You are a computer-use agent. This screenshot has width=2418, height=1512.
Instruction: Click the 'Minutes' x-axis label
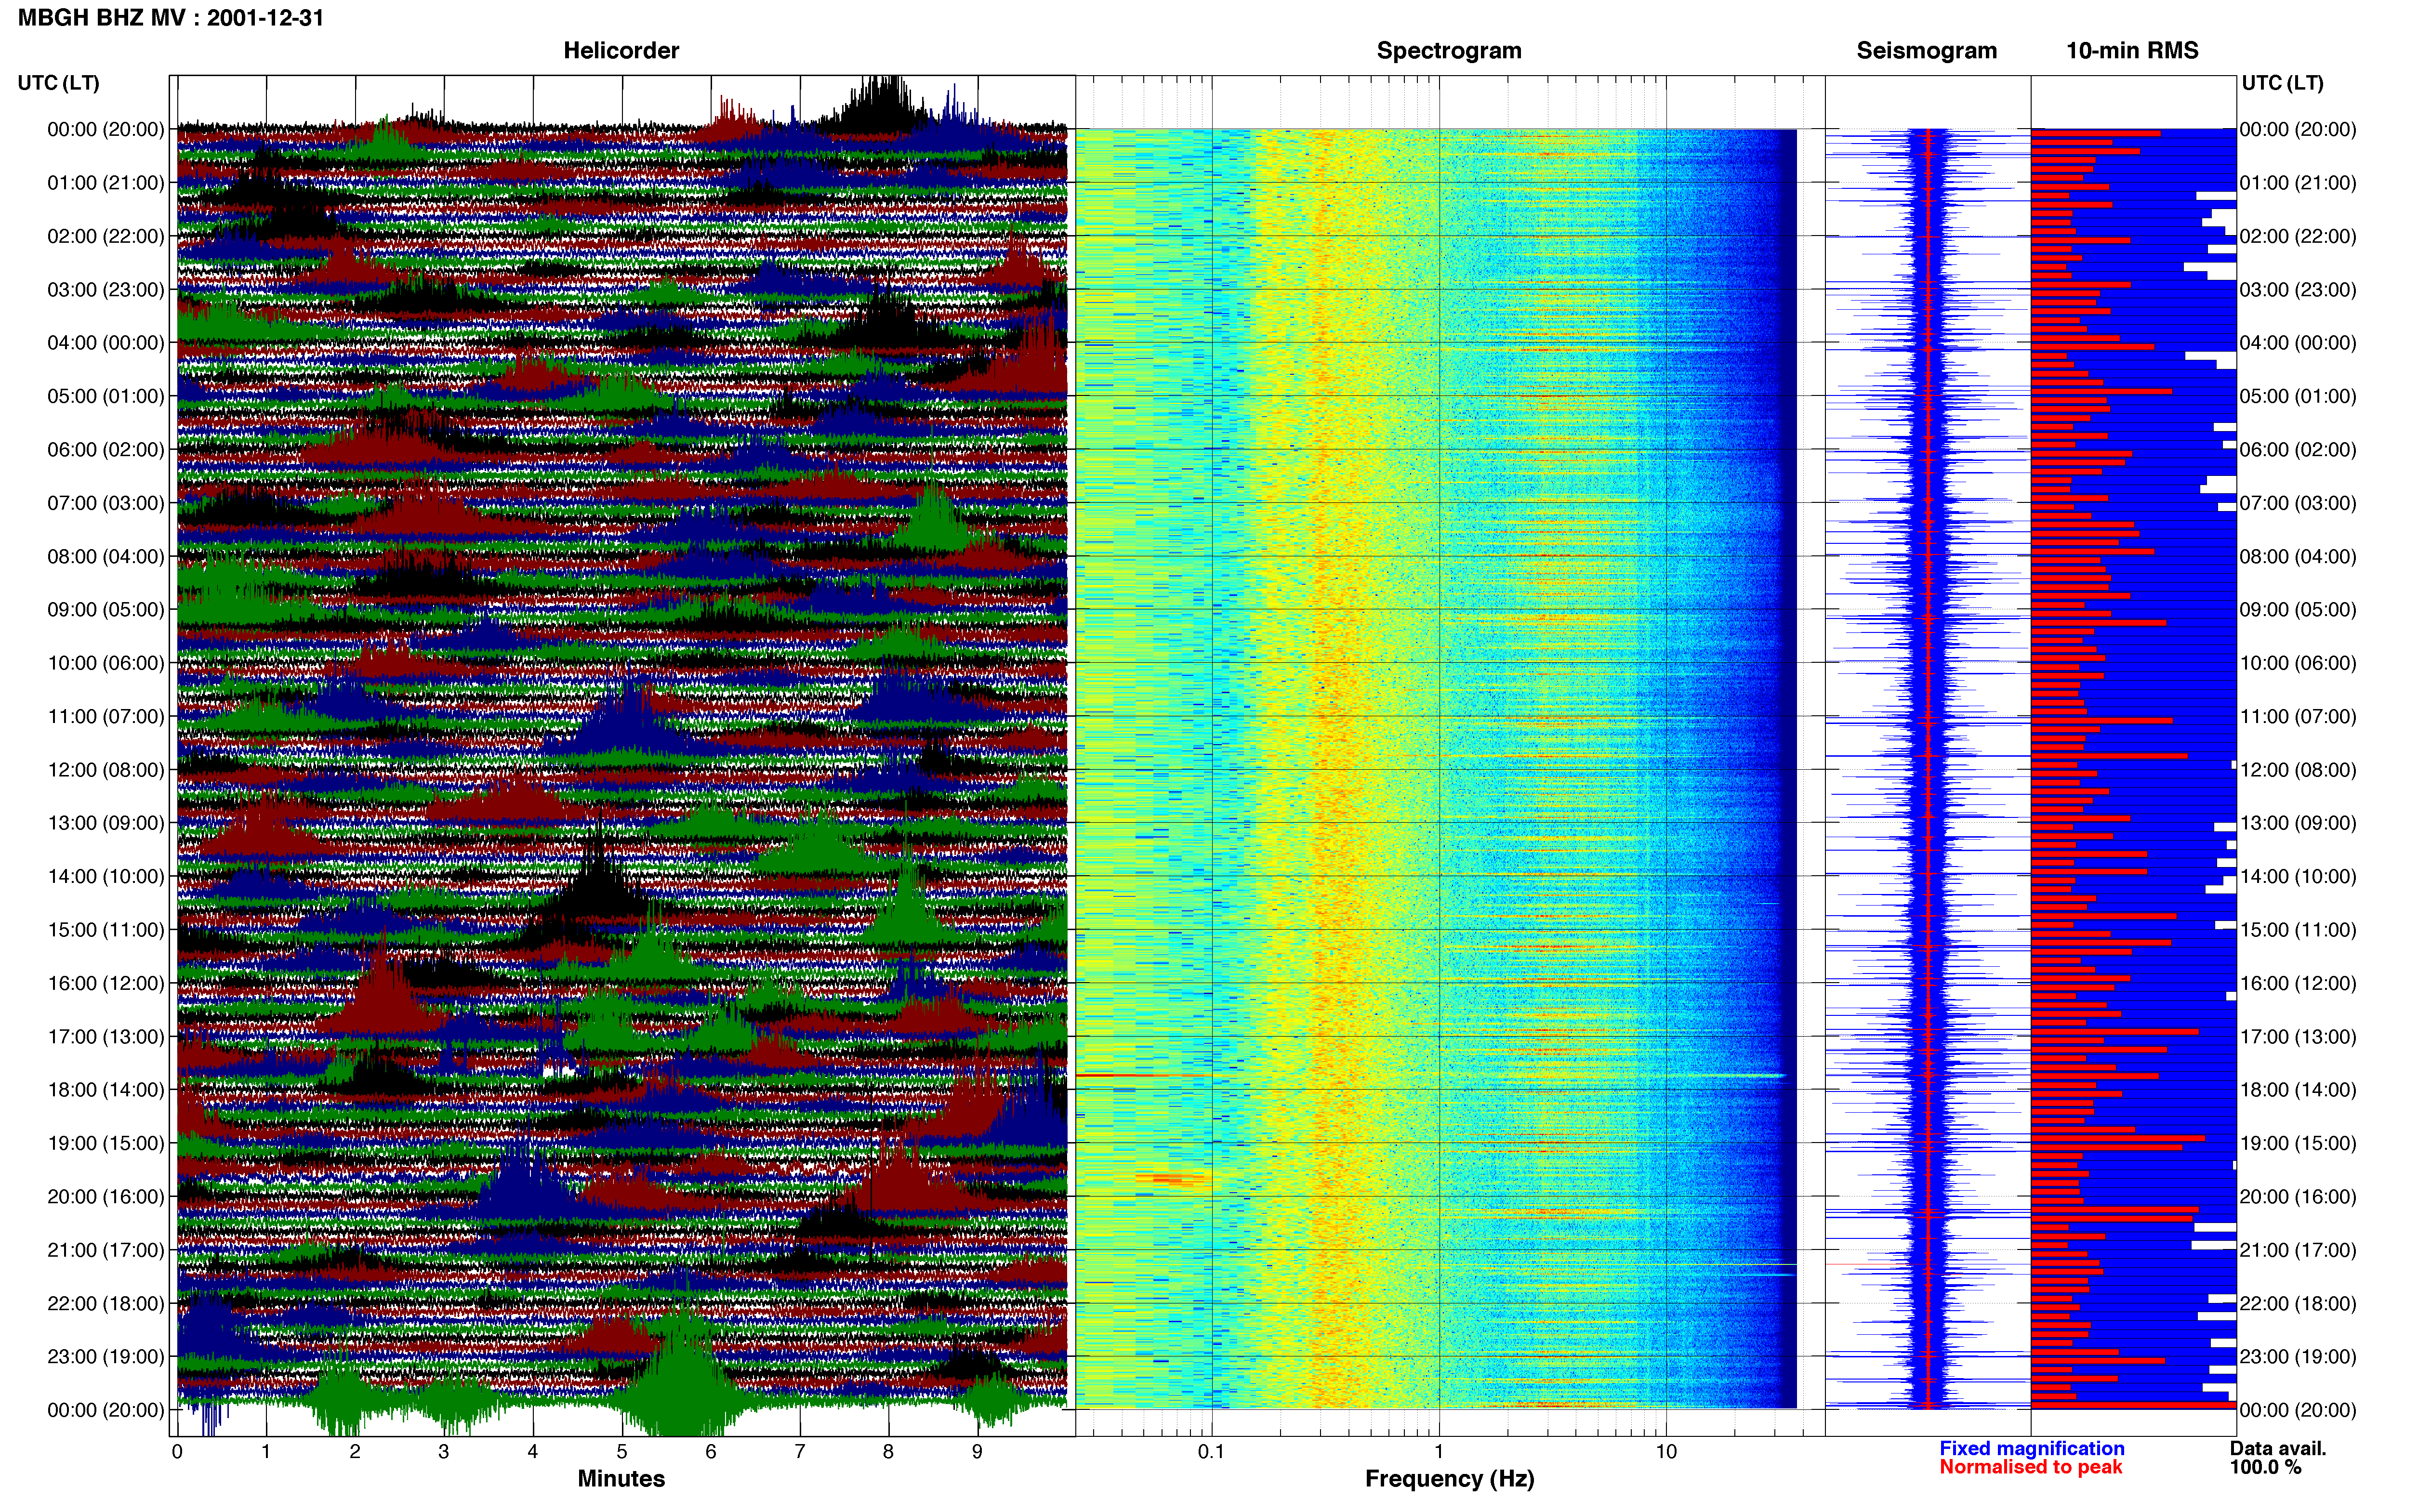pos(621,1479)
